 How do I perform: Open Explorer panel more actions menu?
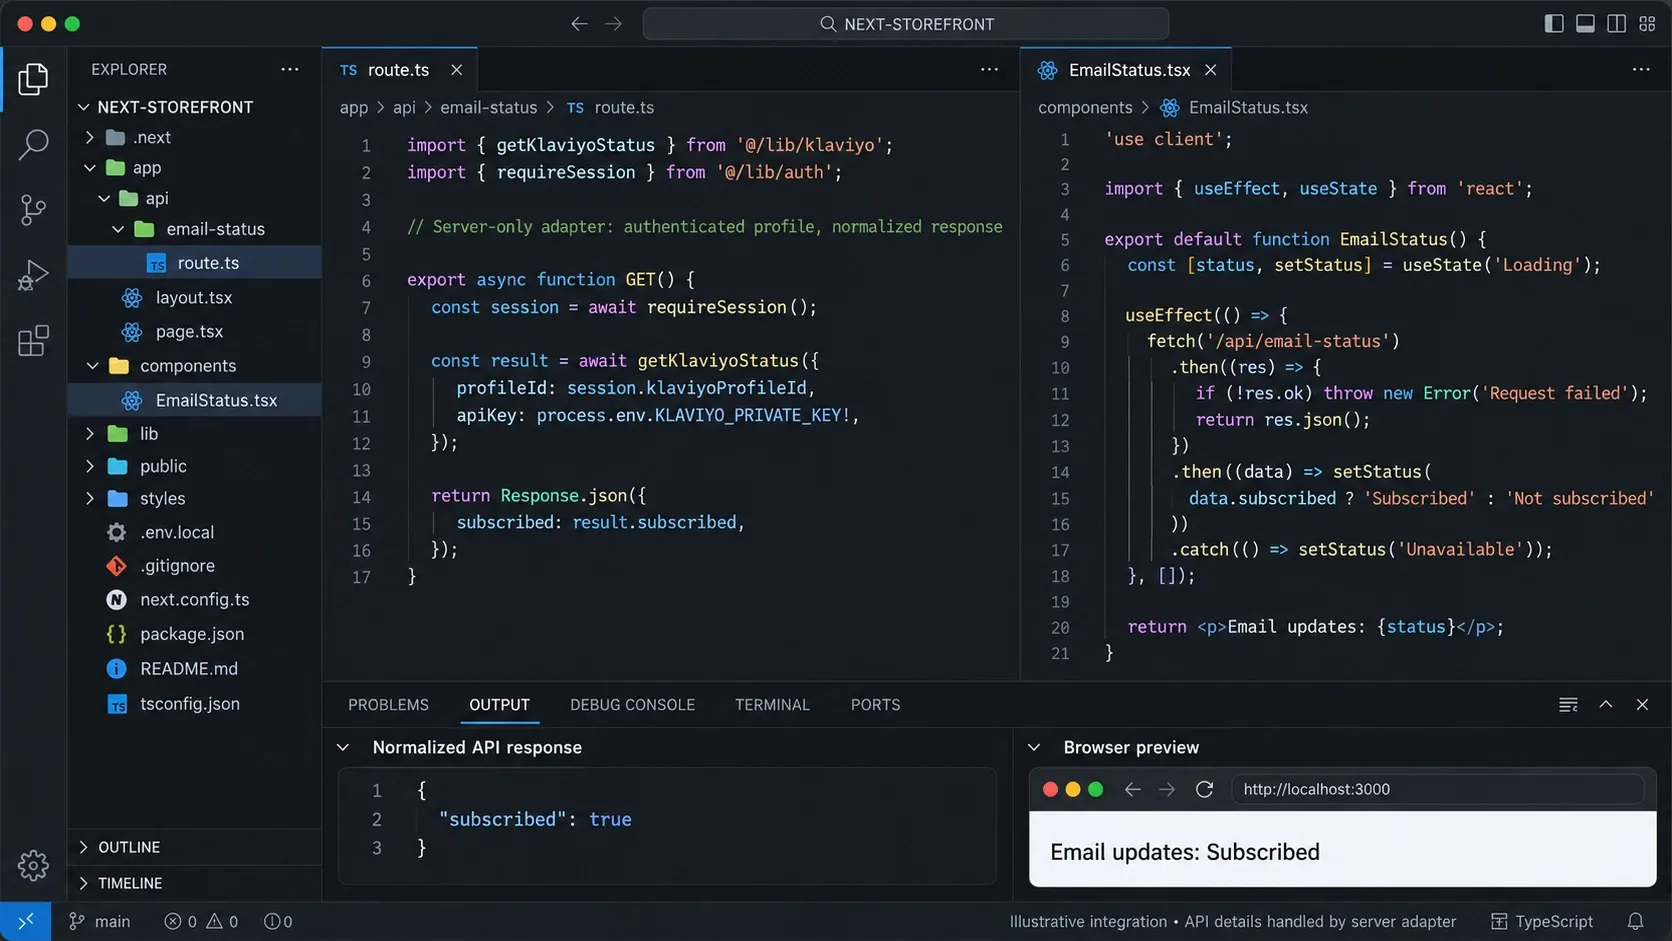click(x=290, y=69)
